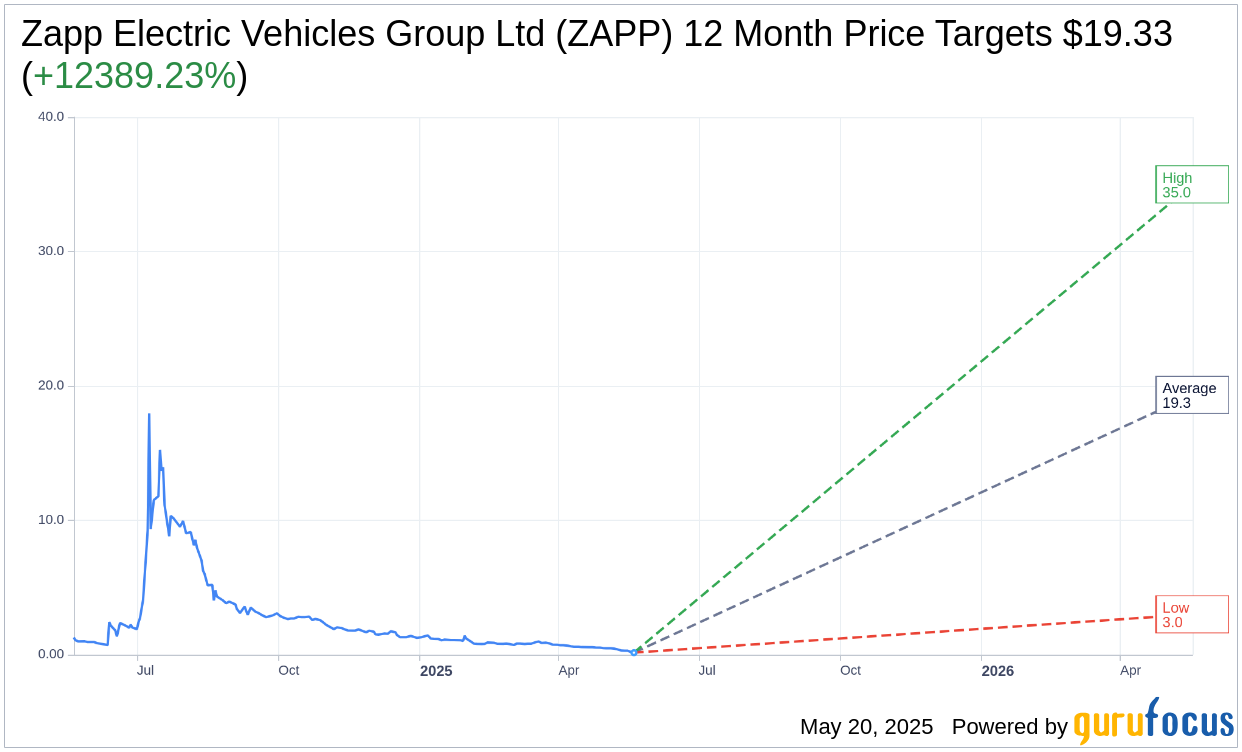This screenshot has width=1242, height=752.
Task: Click the Oct 2025 x-axis label
Action: (x=851, y=671)
